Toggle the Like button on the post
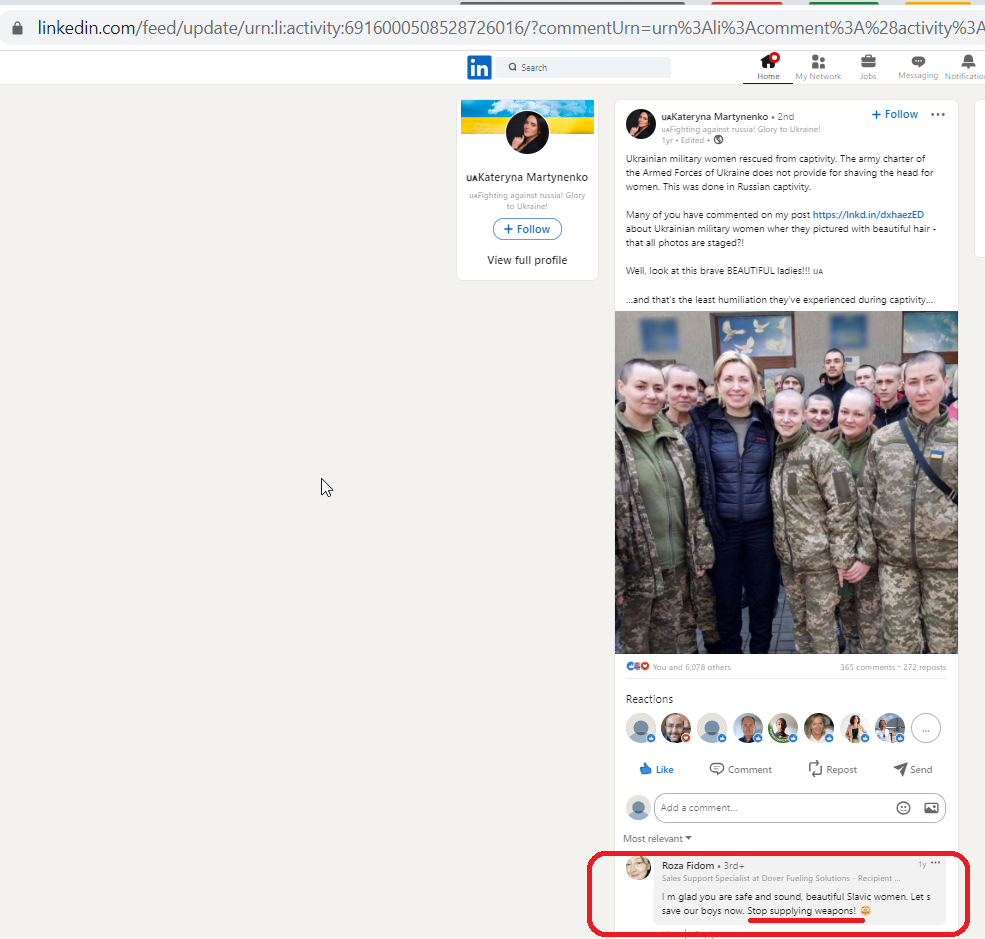This screenshot has height=939, width=985. [656, 769]
